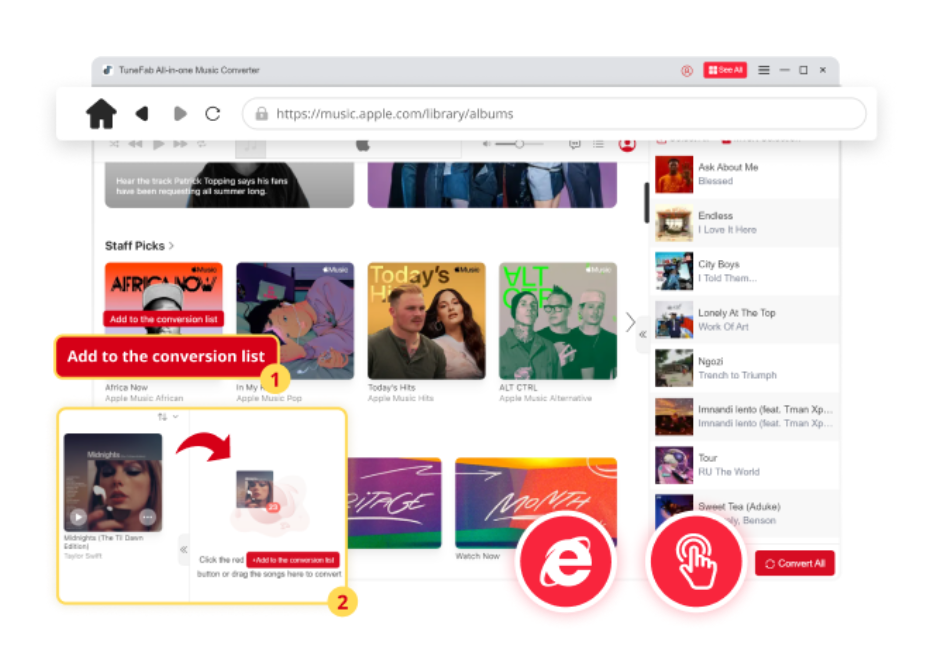
Task: Select Lonely At The Top song row
Action: pyautogui.click(x=745, y=320)
